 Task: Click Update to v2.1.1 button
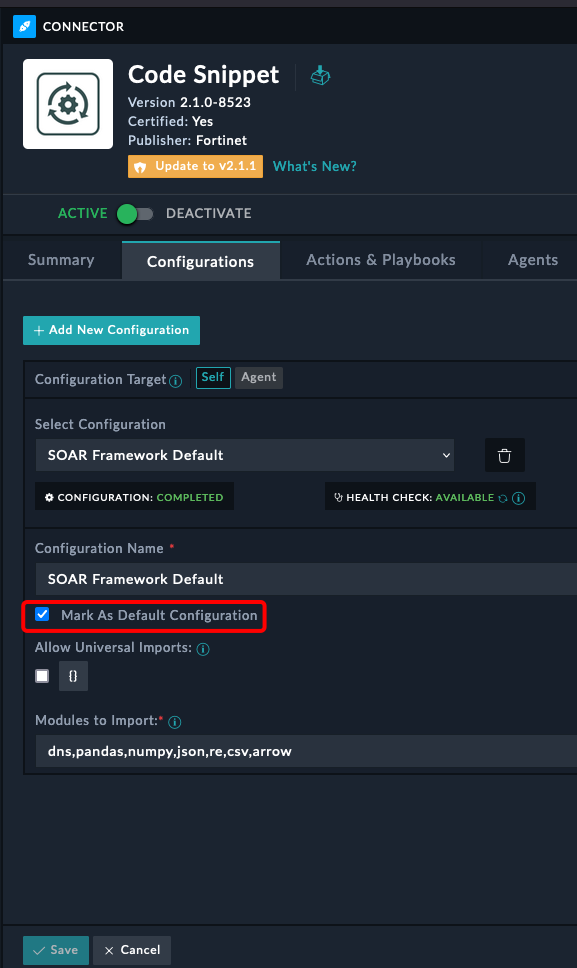tap(196, 167)
